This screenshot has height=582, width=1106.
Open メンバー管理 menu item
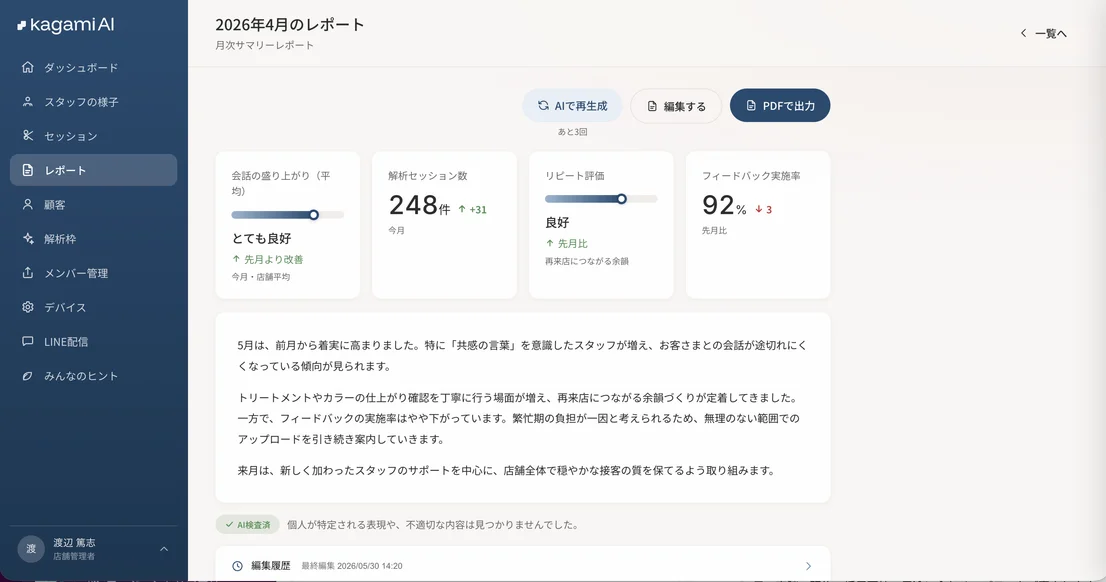93,273
